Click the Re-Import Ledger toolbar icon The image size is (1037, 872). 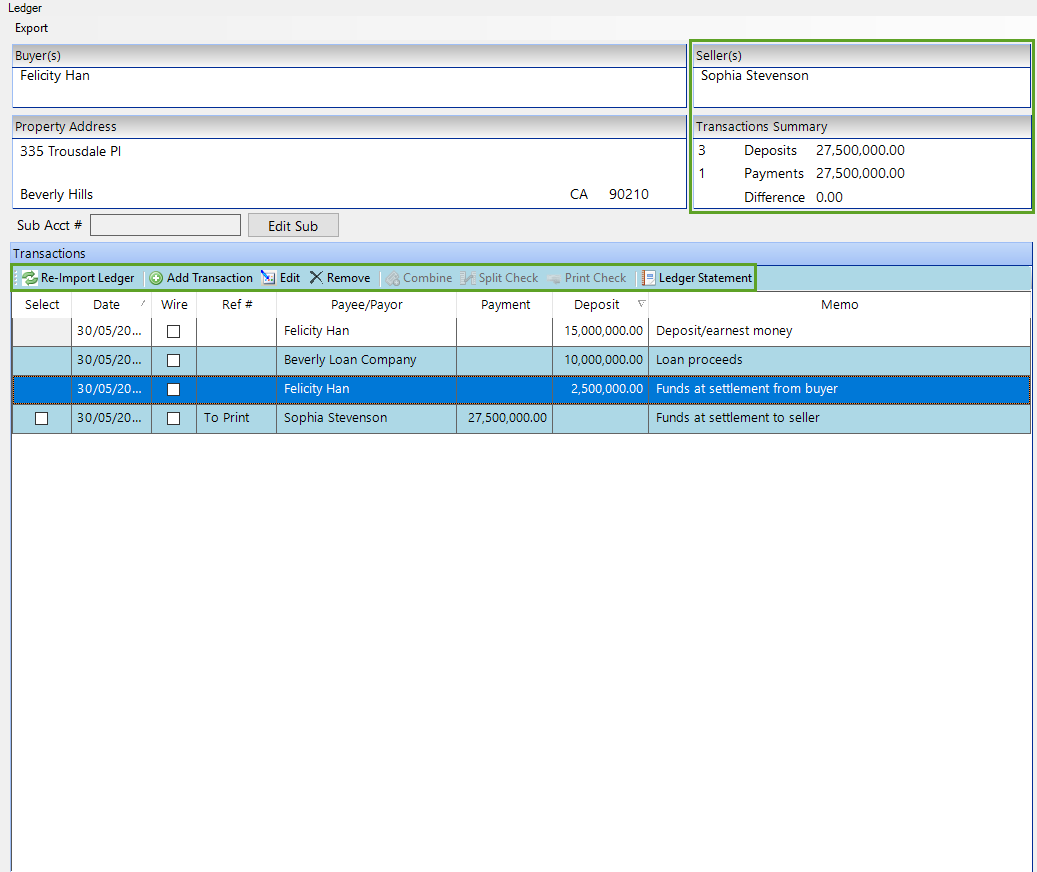(30, 278)
